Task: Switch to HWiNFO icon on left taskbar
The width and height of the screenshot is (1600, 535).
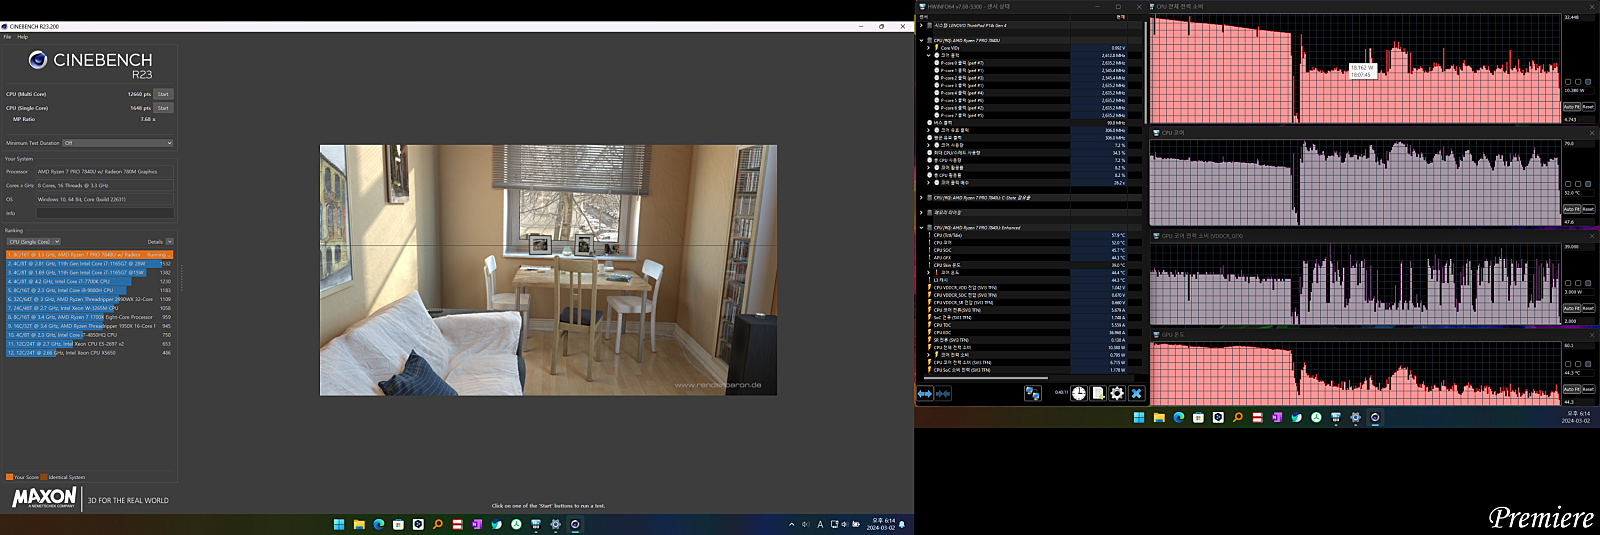Action: pos(536,524)
